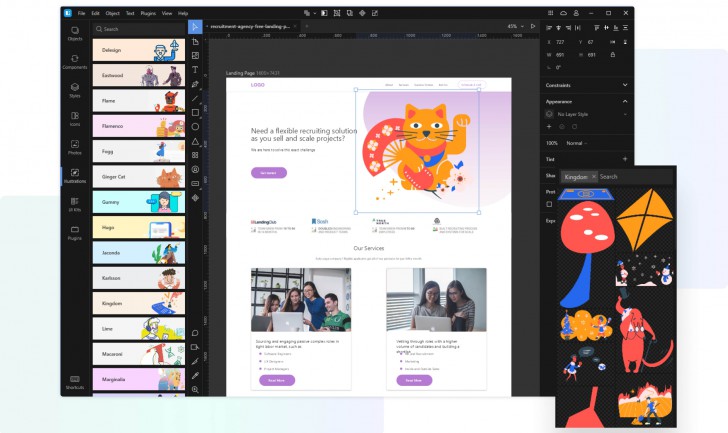Click the create component diamond icon

coord(362,13)
